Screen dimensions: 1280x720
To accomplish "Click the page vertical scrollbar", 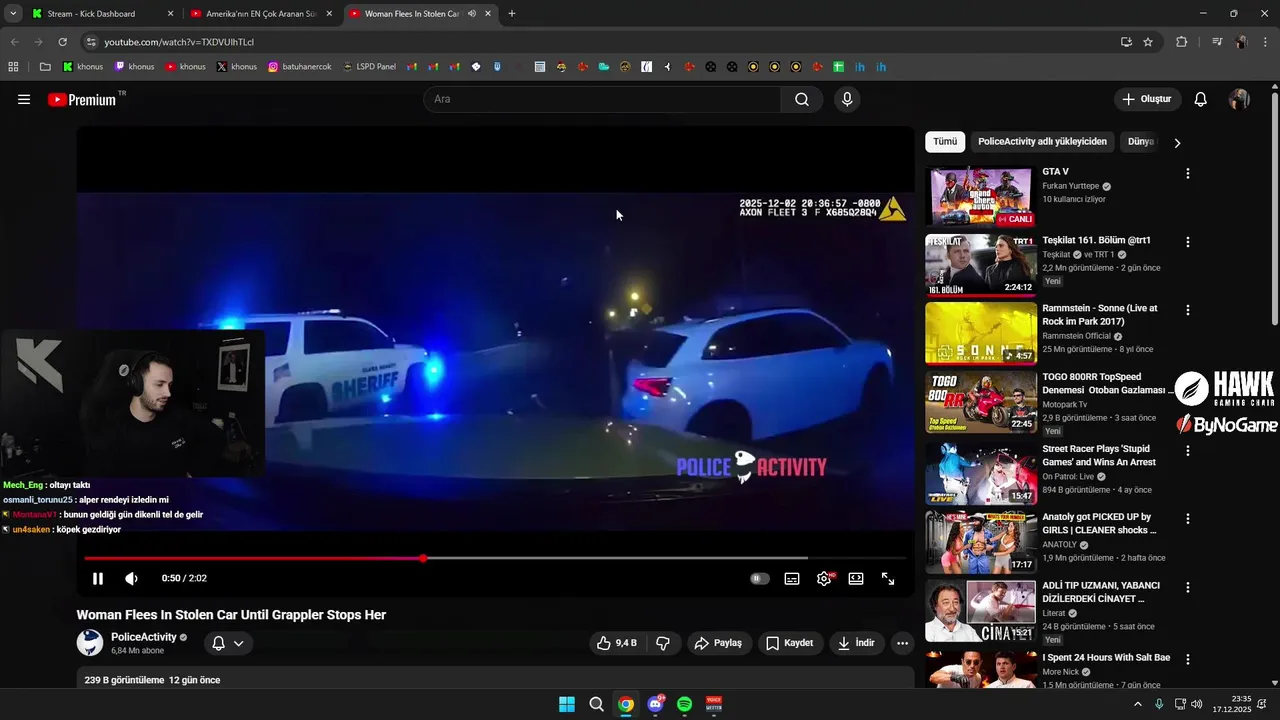I will click(1274, 210).
